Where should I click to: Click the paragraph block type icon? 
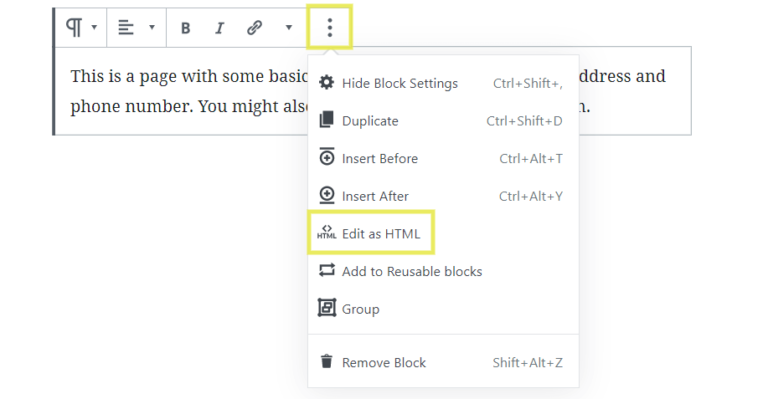[x=74, y=27]
